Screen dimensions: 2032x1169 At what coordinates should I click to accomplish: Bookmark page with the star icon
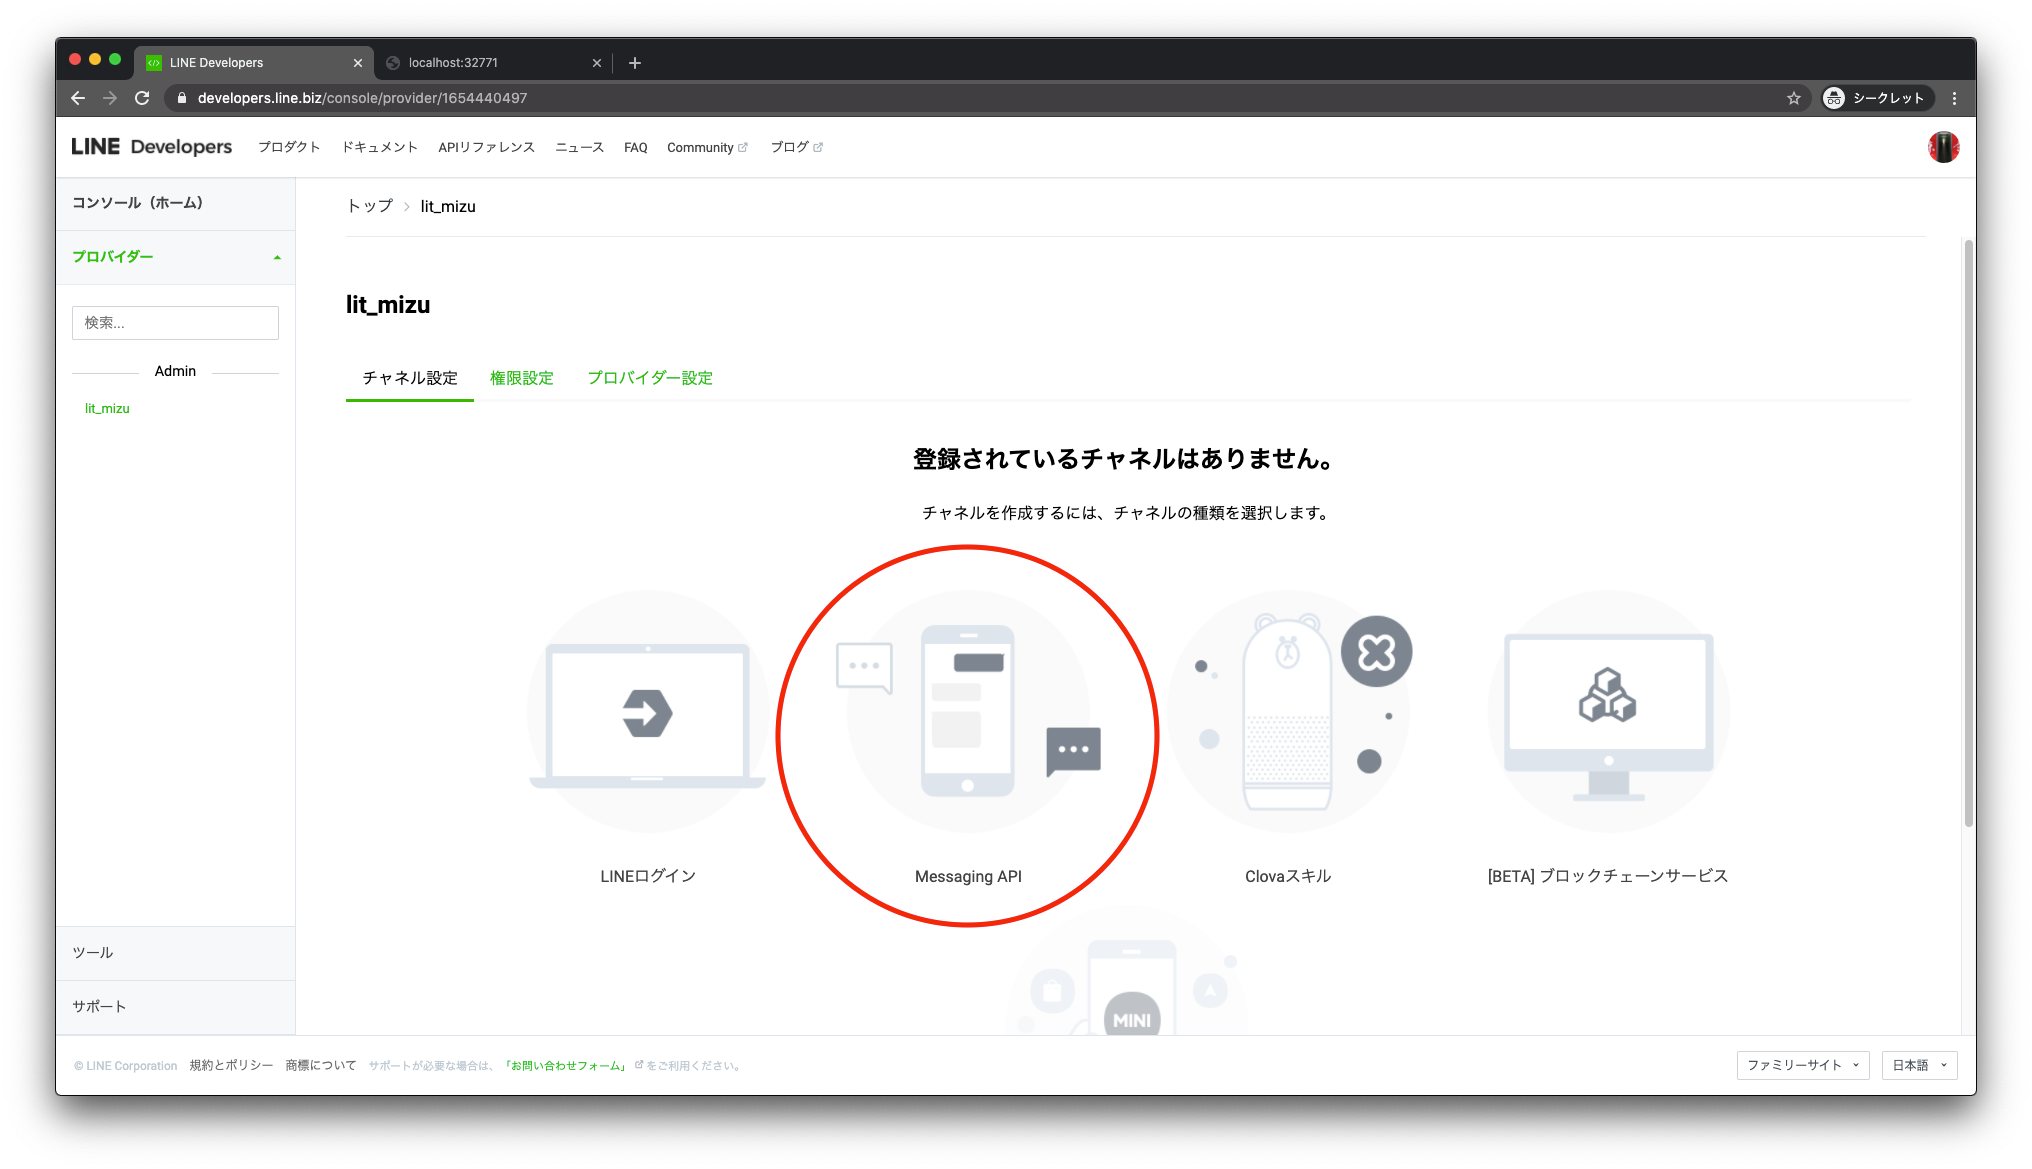(1794, 98)
